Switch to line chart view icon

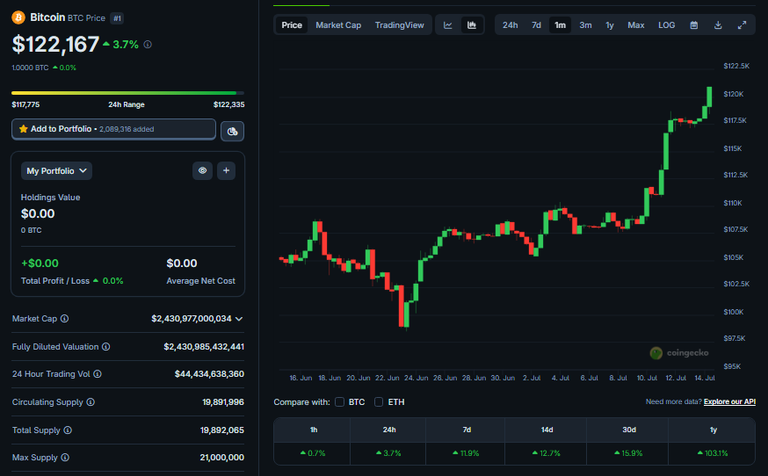[448, 25]
